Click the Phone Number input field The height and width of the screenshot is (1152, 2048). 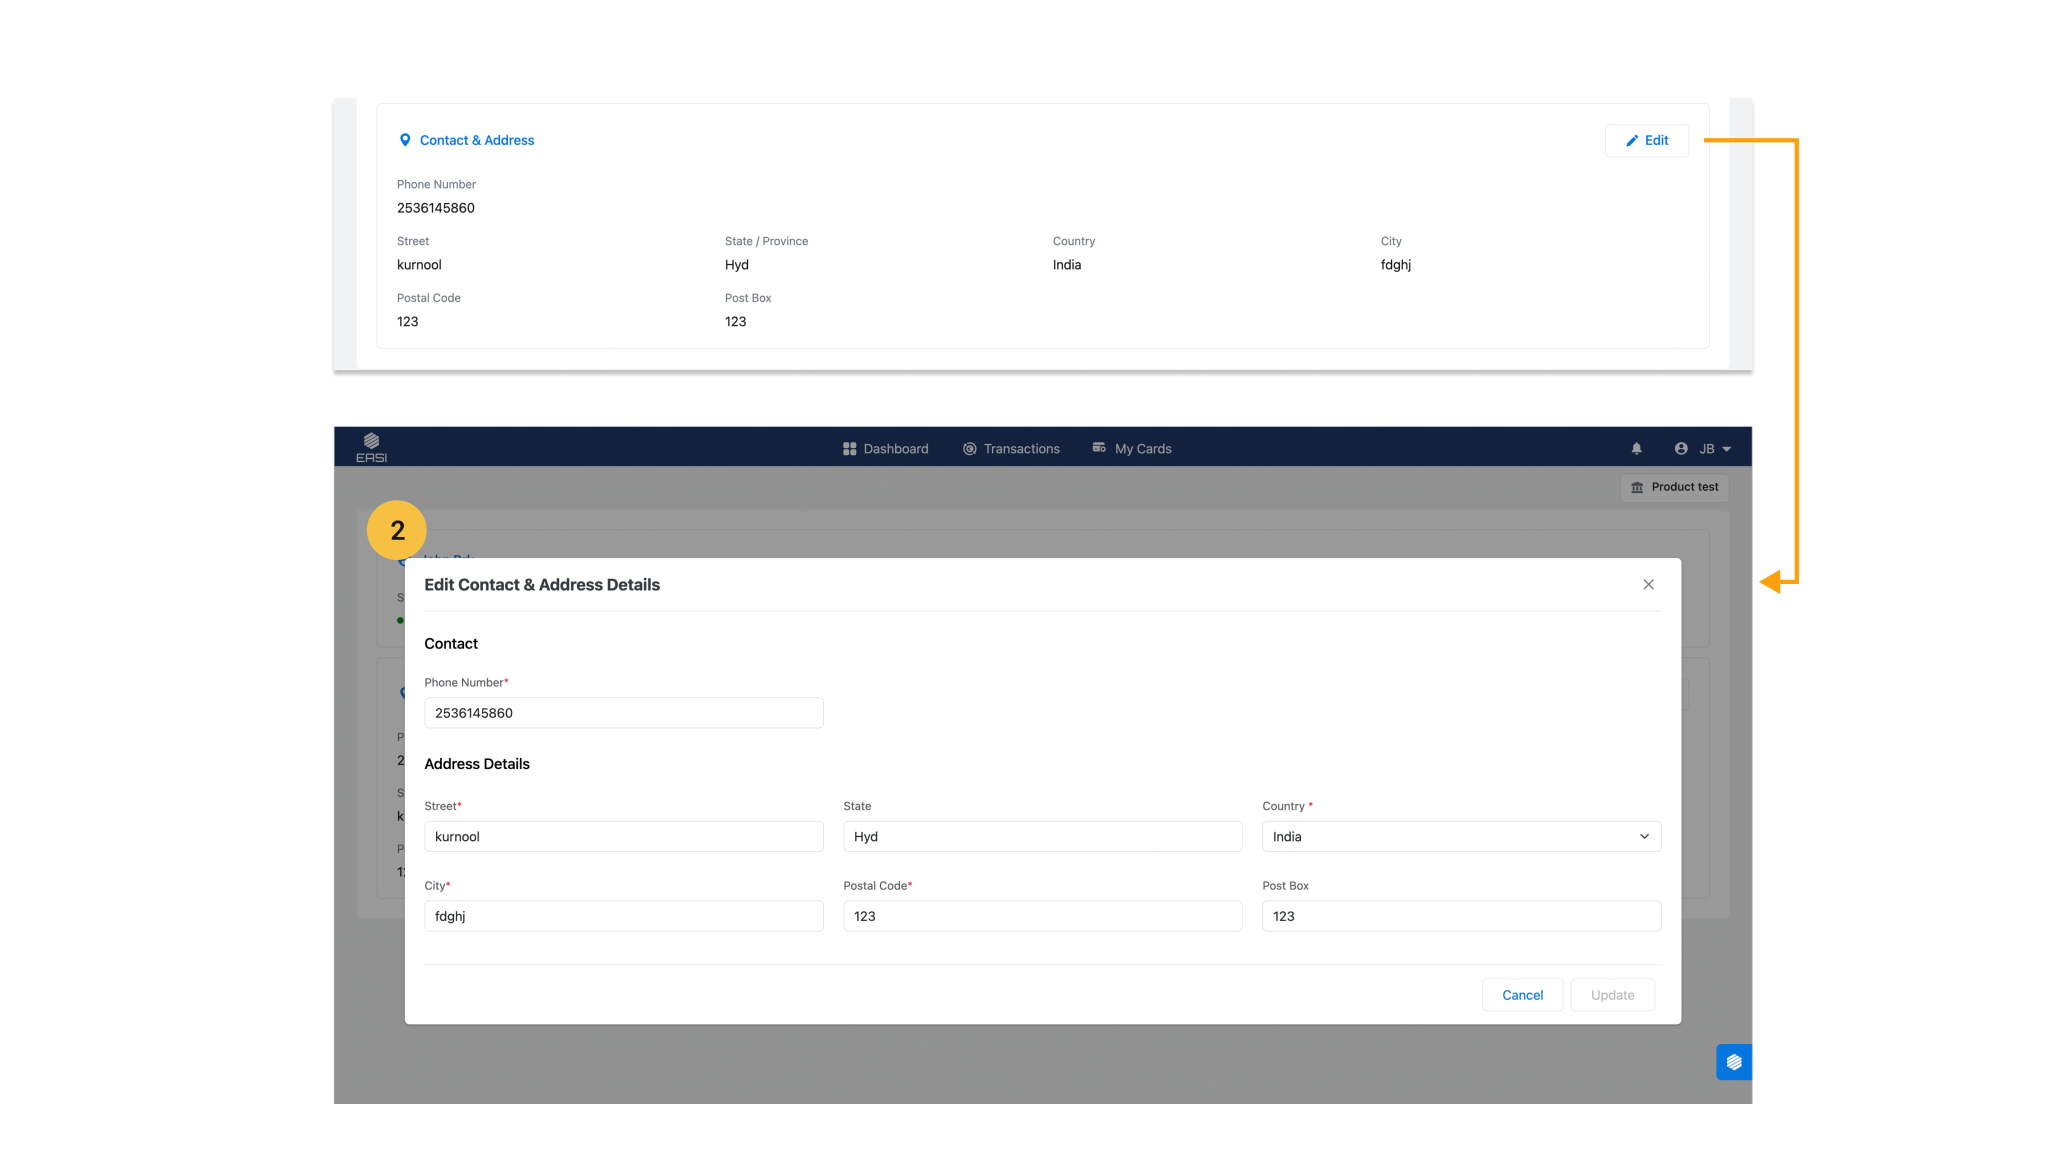click(623, 713)
